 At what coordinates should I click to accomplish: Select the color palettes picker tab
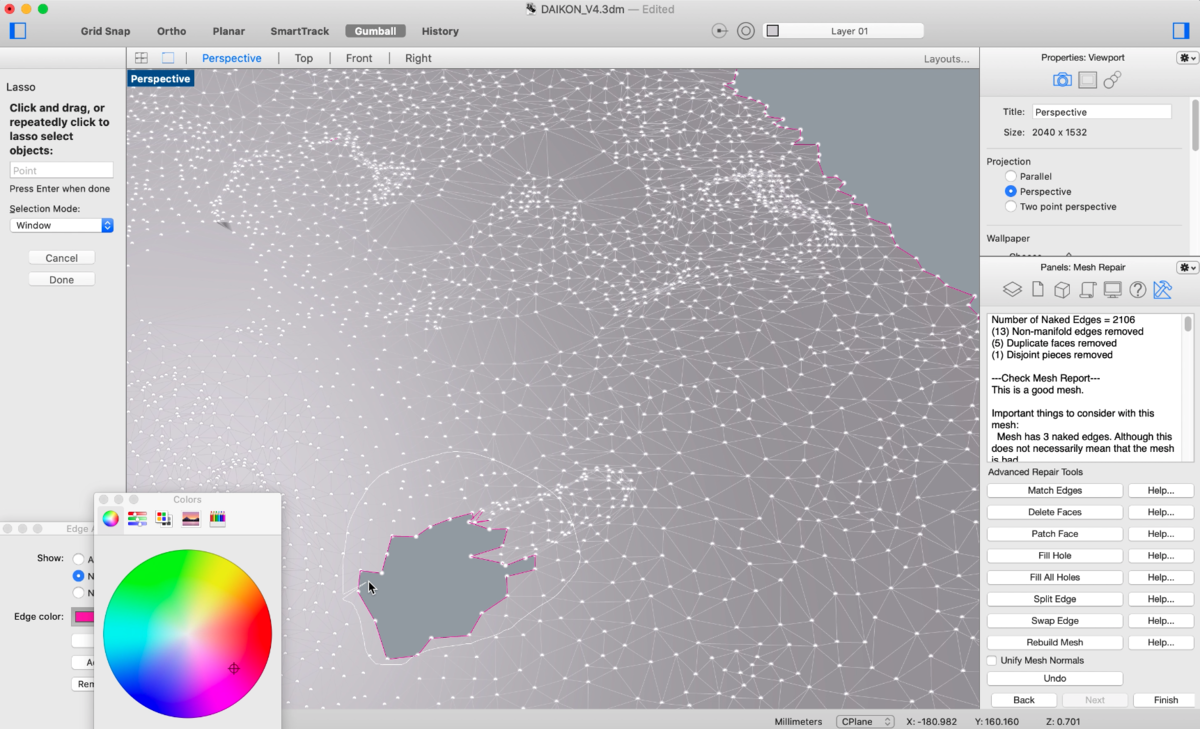[164, 518]
